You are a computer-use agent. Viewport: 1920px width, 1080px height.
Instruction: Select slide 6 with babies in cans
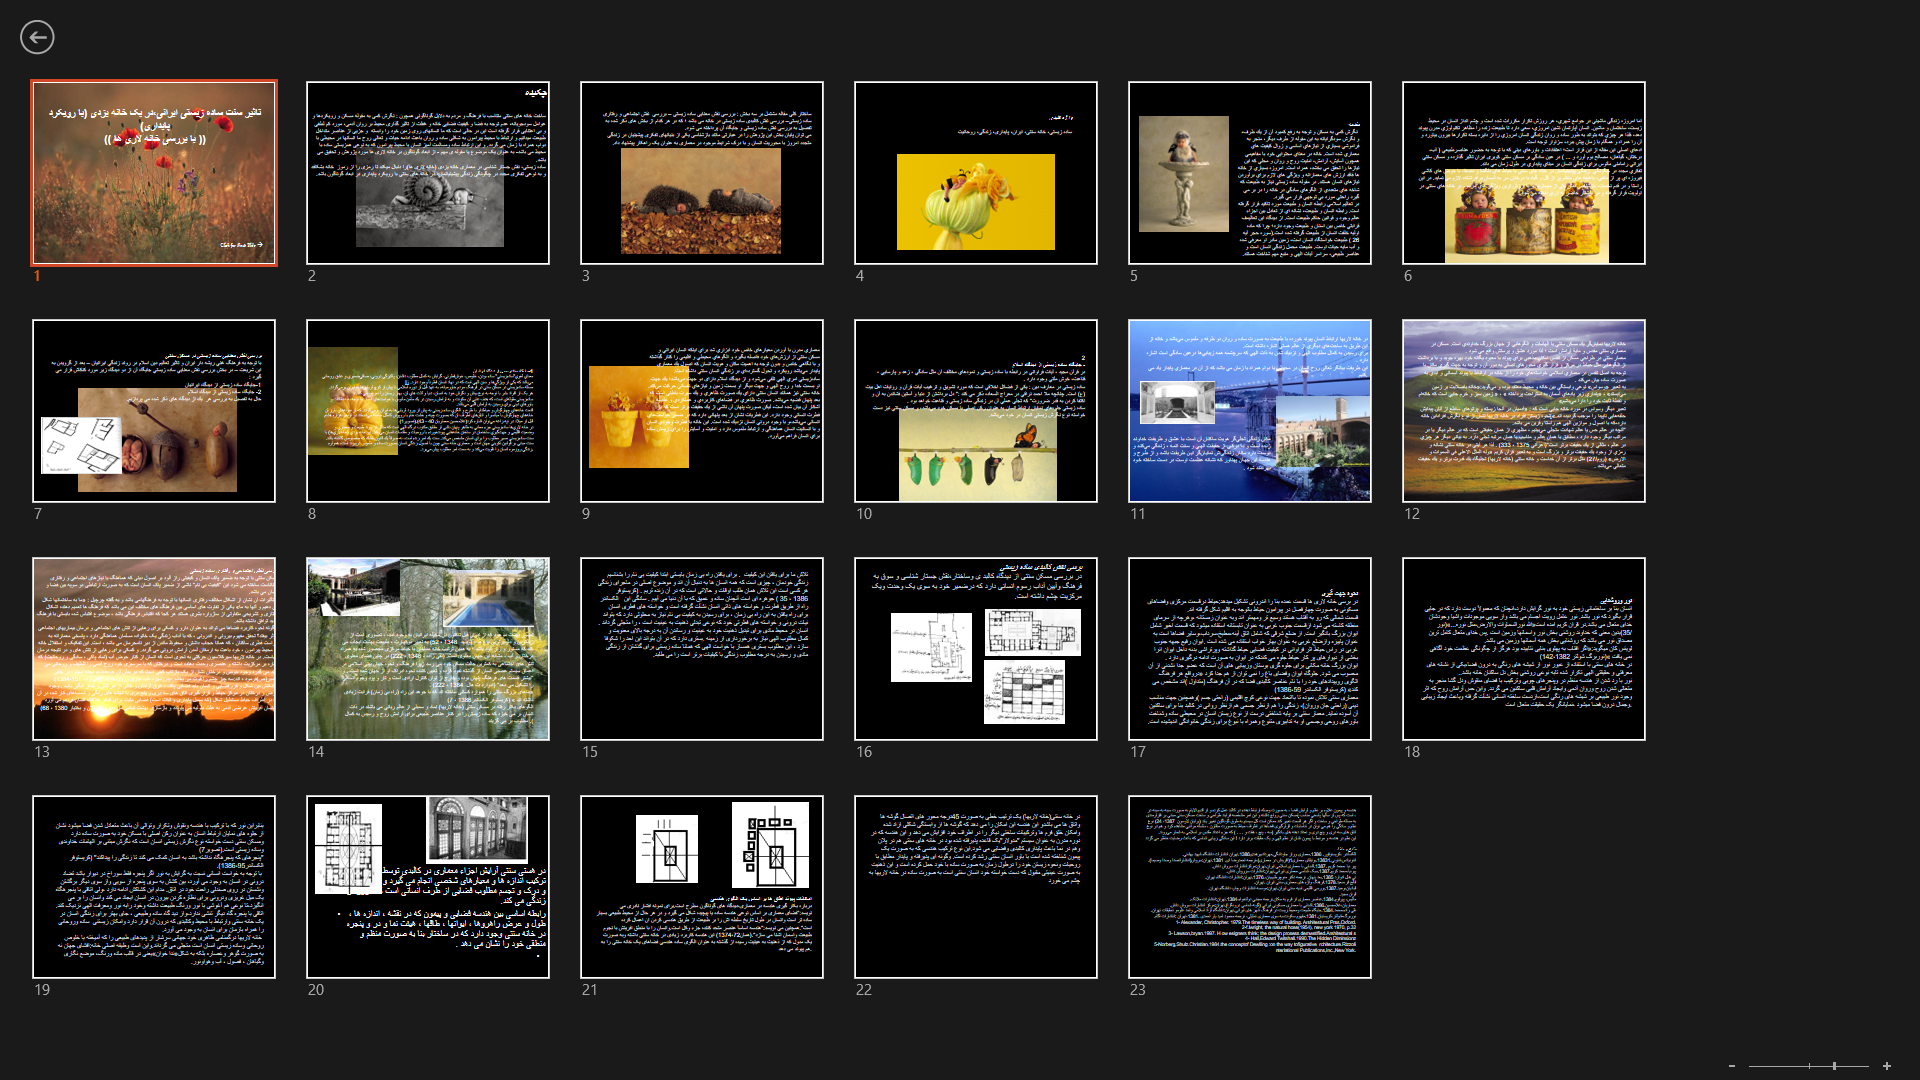[1524, 173]
